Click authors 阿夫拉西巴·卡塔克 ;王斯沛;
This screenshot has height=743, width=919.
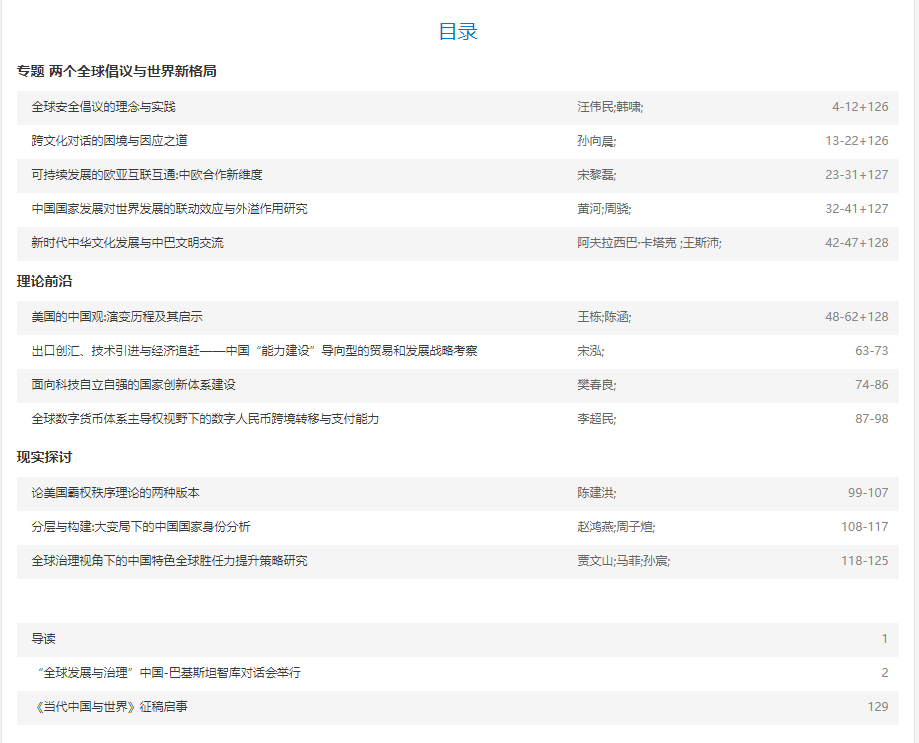649,243
